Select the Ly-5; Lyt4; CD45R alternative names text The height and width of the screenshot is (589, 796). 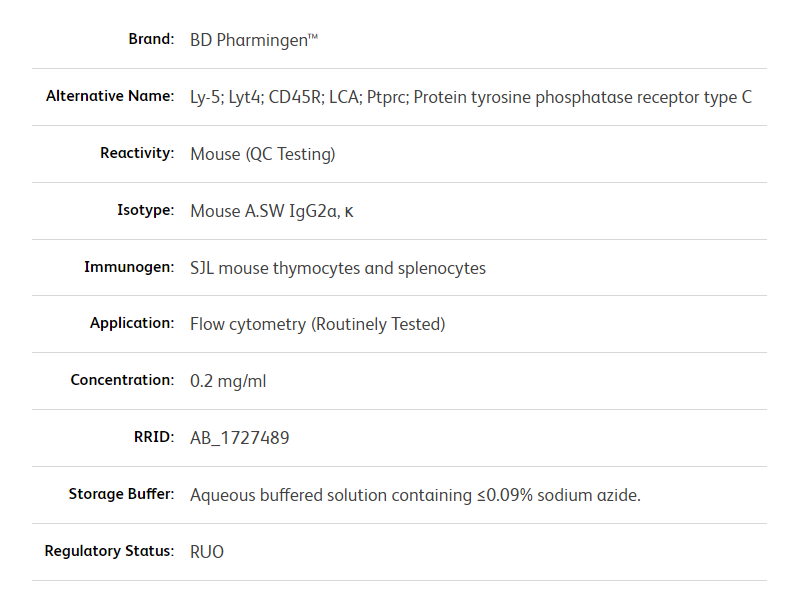click(x=470, y=97)
